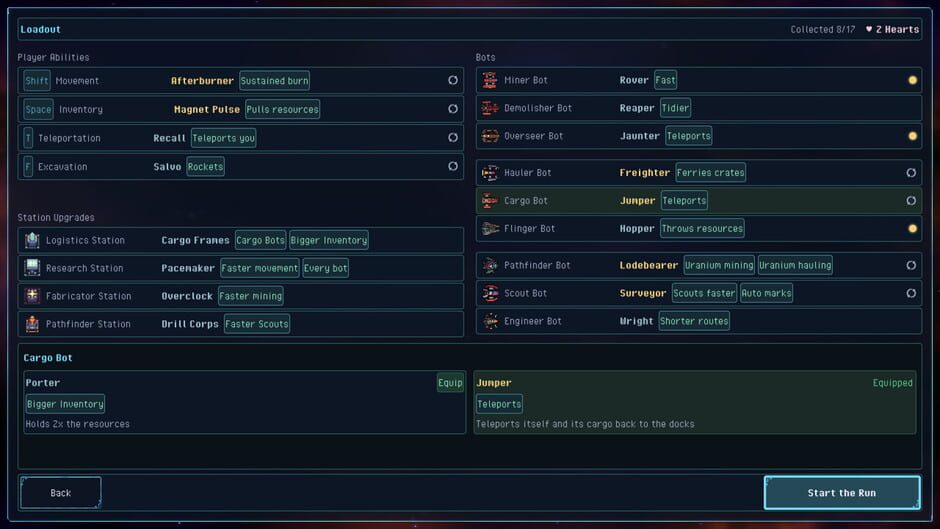Click the Miner Bot icon

click(x=490, y=80)
